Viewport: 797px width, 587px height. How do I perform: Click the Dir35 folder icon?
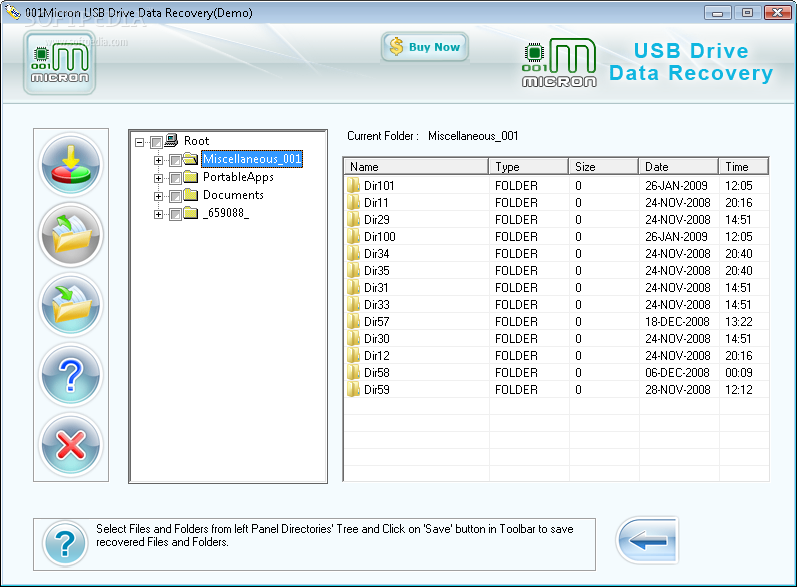pyautogui.click(x=353, y=270)
